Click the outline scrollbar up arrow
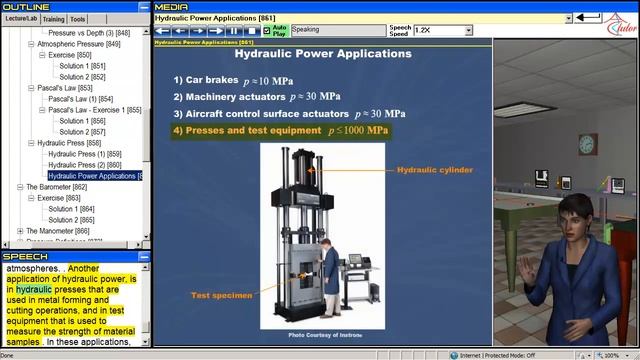This screenshot has height=360, width=640. point(146,32)
